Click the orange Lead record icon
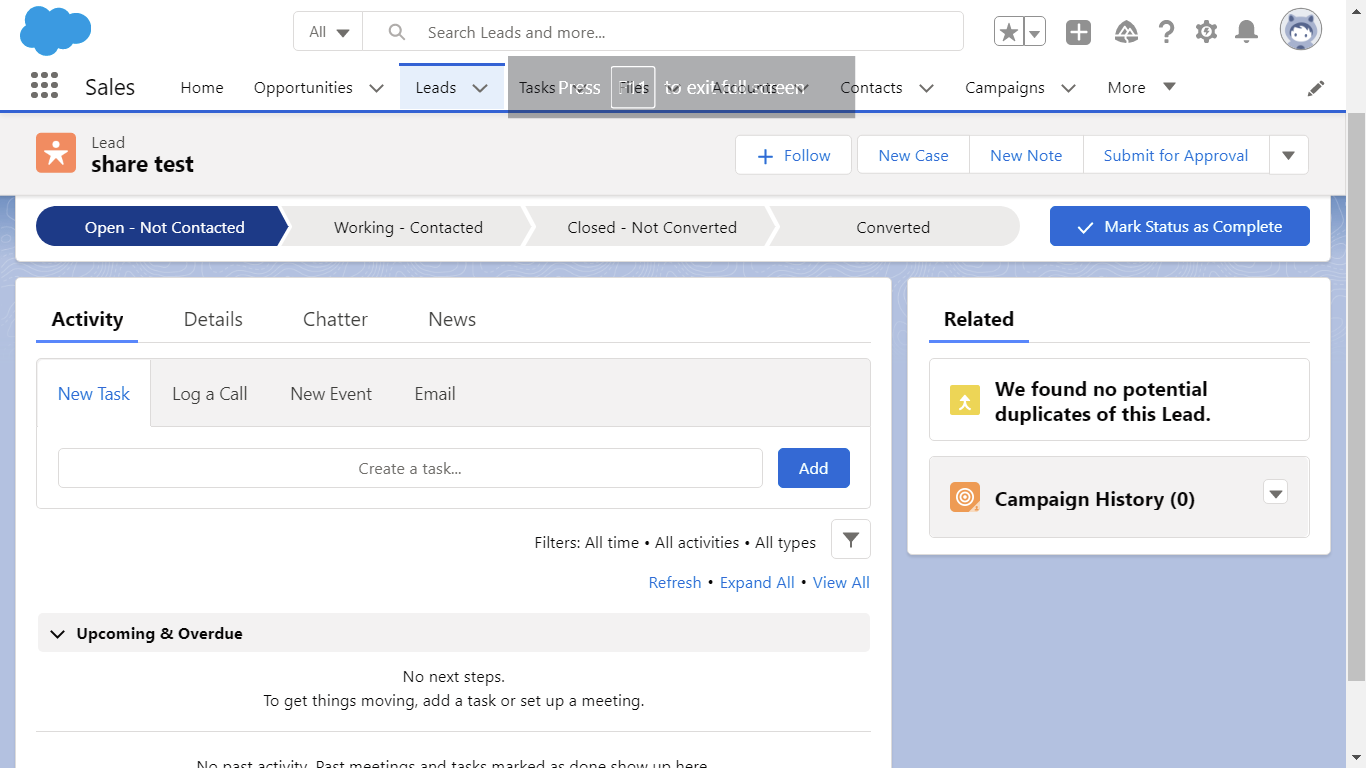This screenshot has height=768, width=1366. 56,153
